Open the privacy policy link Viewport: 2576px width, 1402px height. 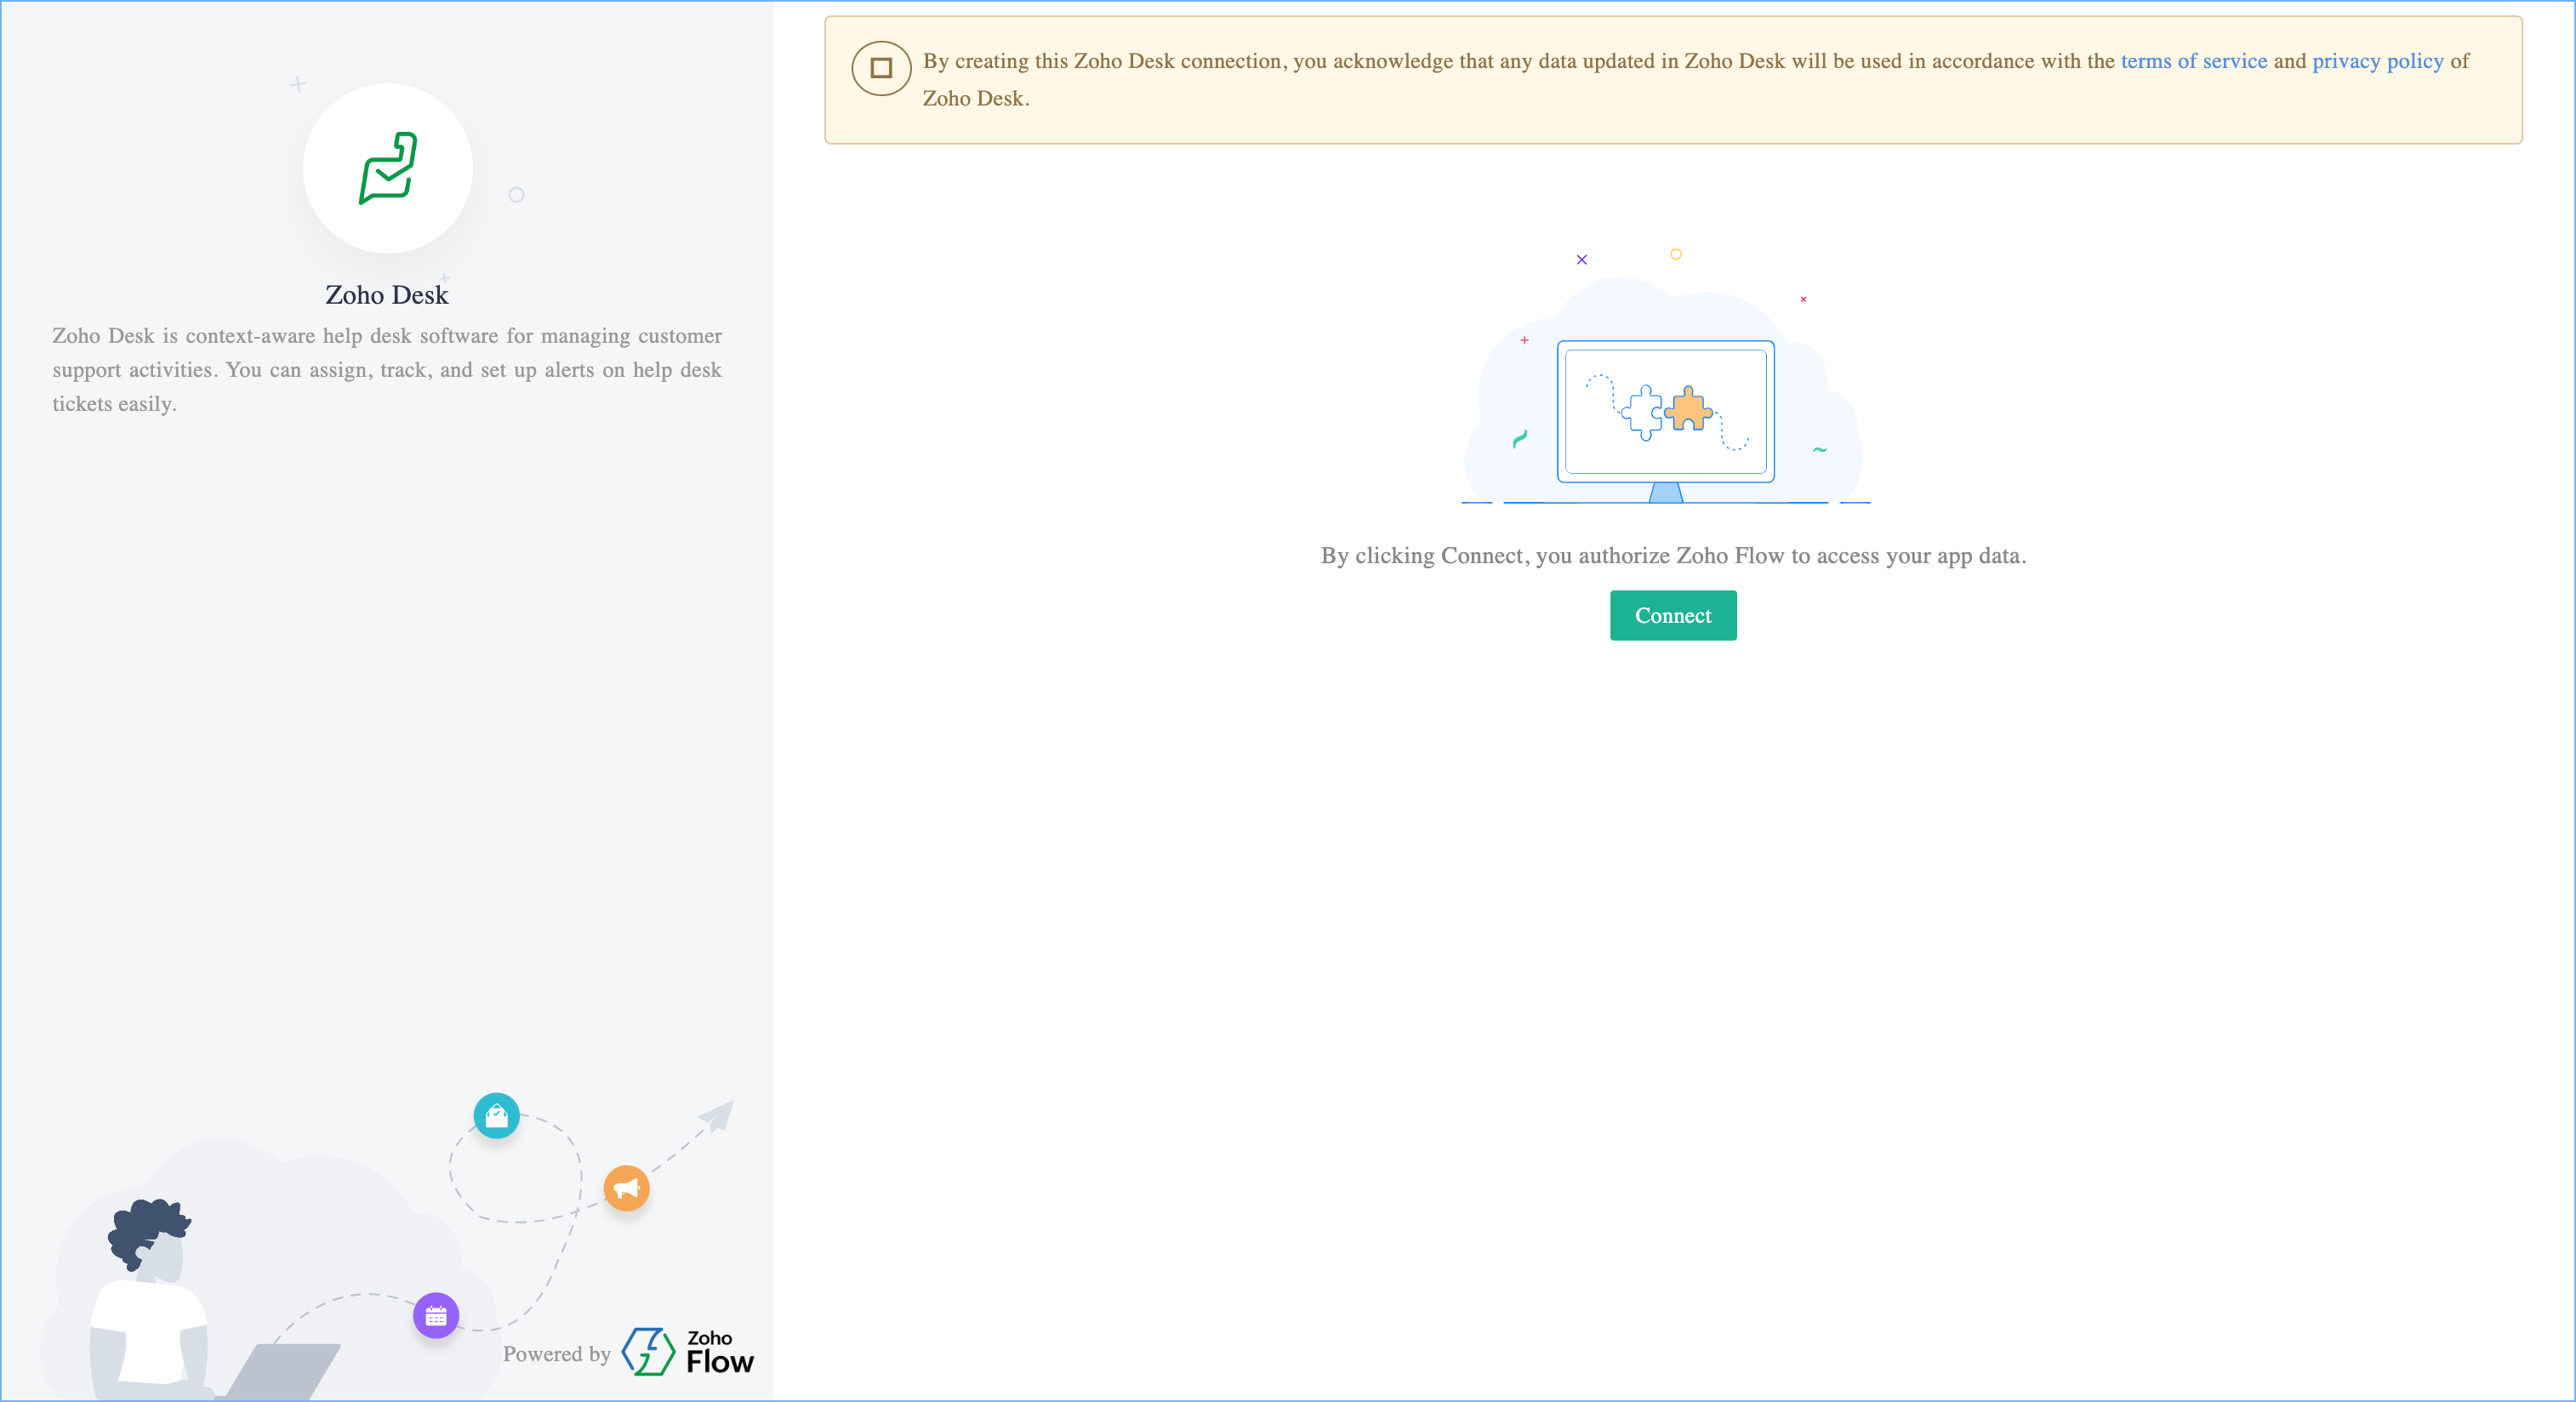(x=2377, y=61)
